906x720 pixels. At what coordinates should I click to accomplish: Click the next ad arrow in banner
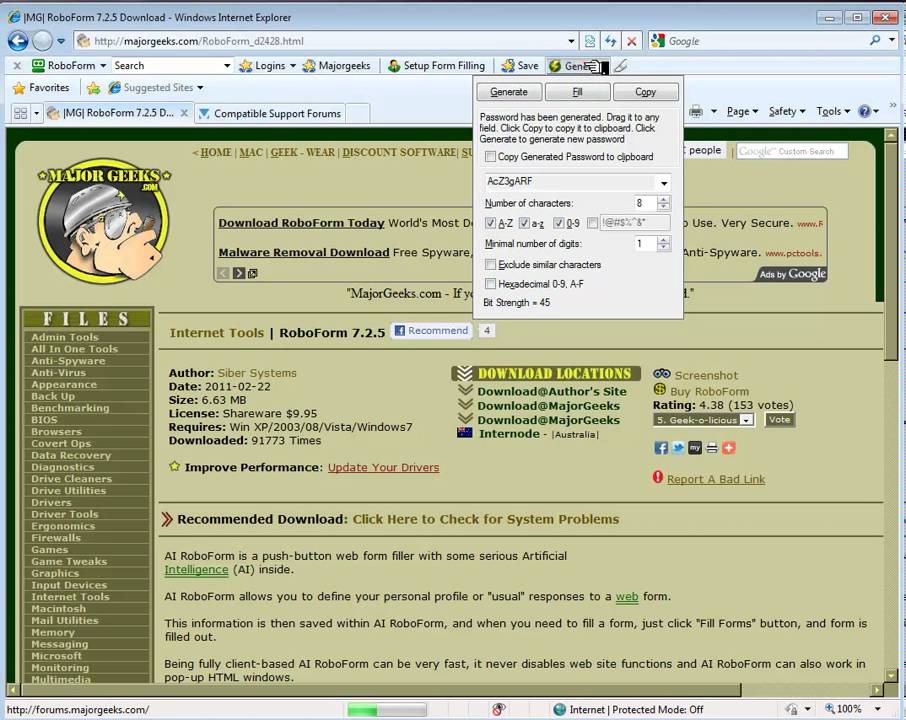coord(239,273)
